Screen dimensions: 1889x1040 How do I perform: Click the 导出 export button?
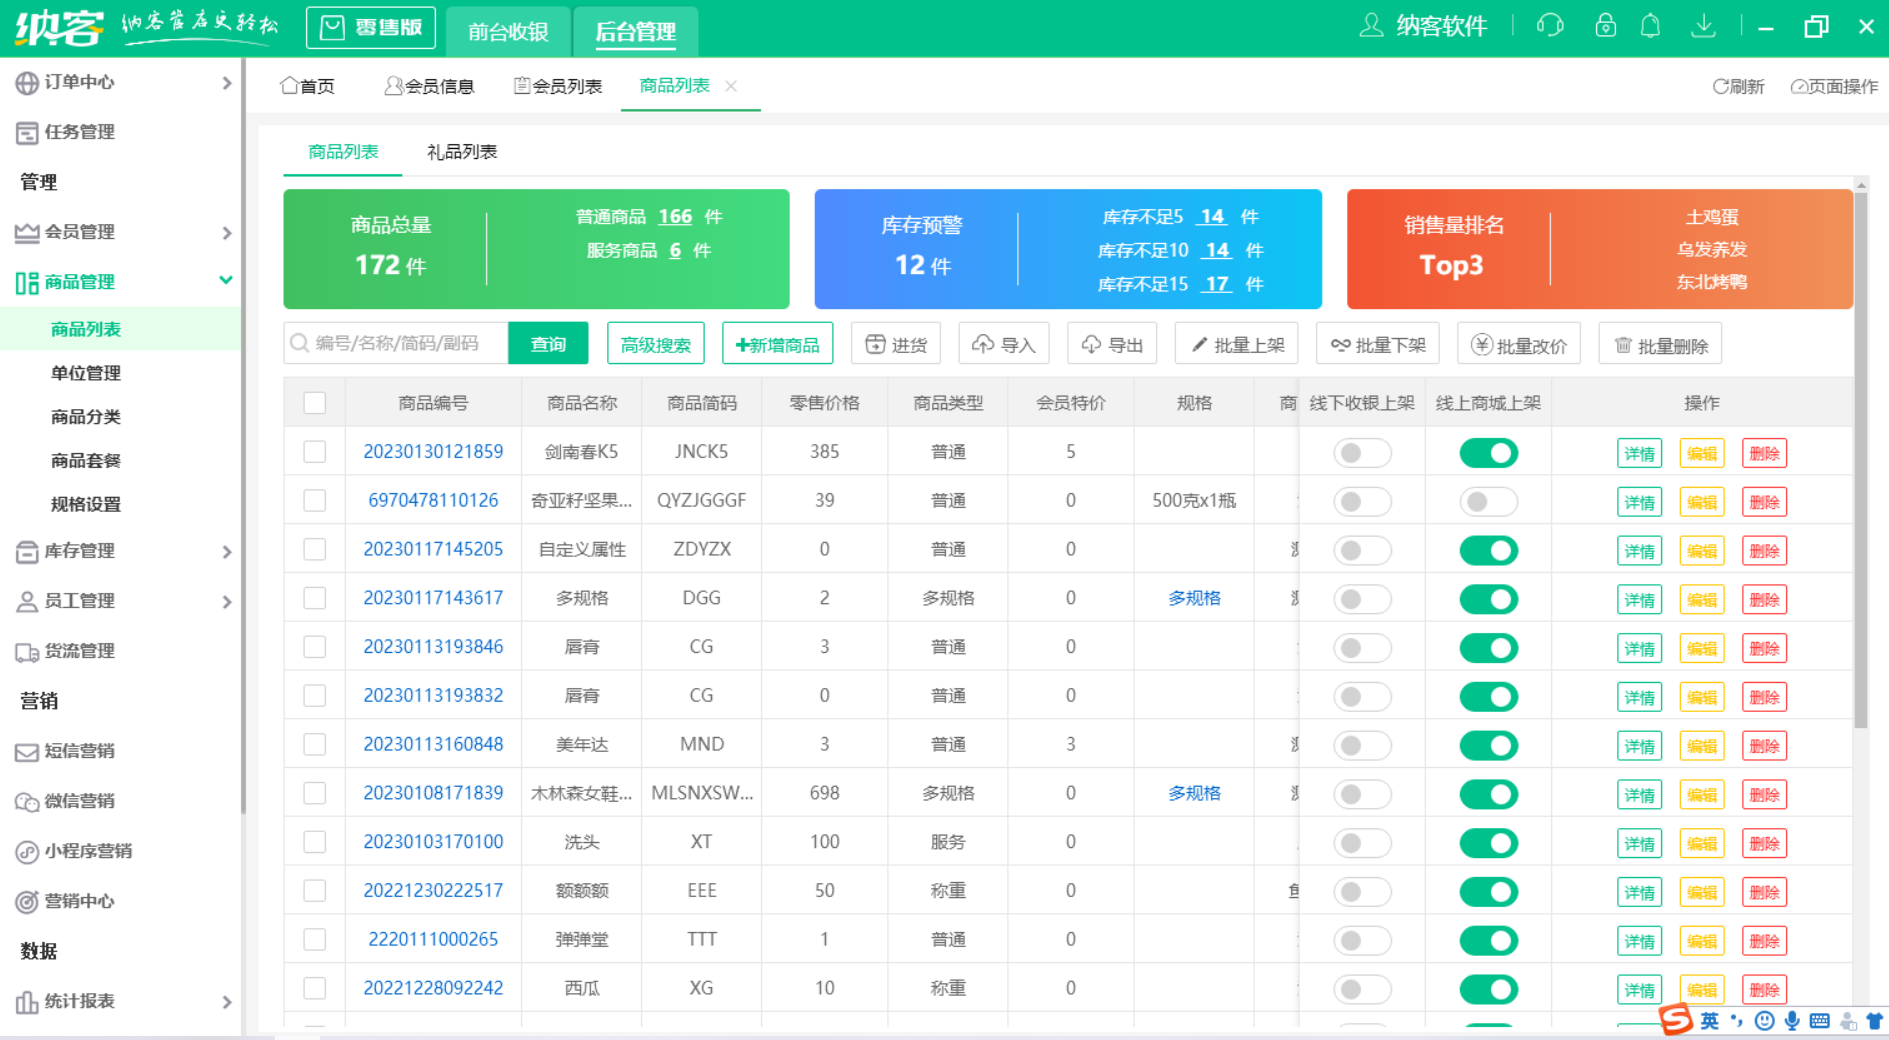pos(1112,344)
